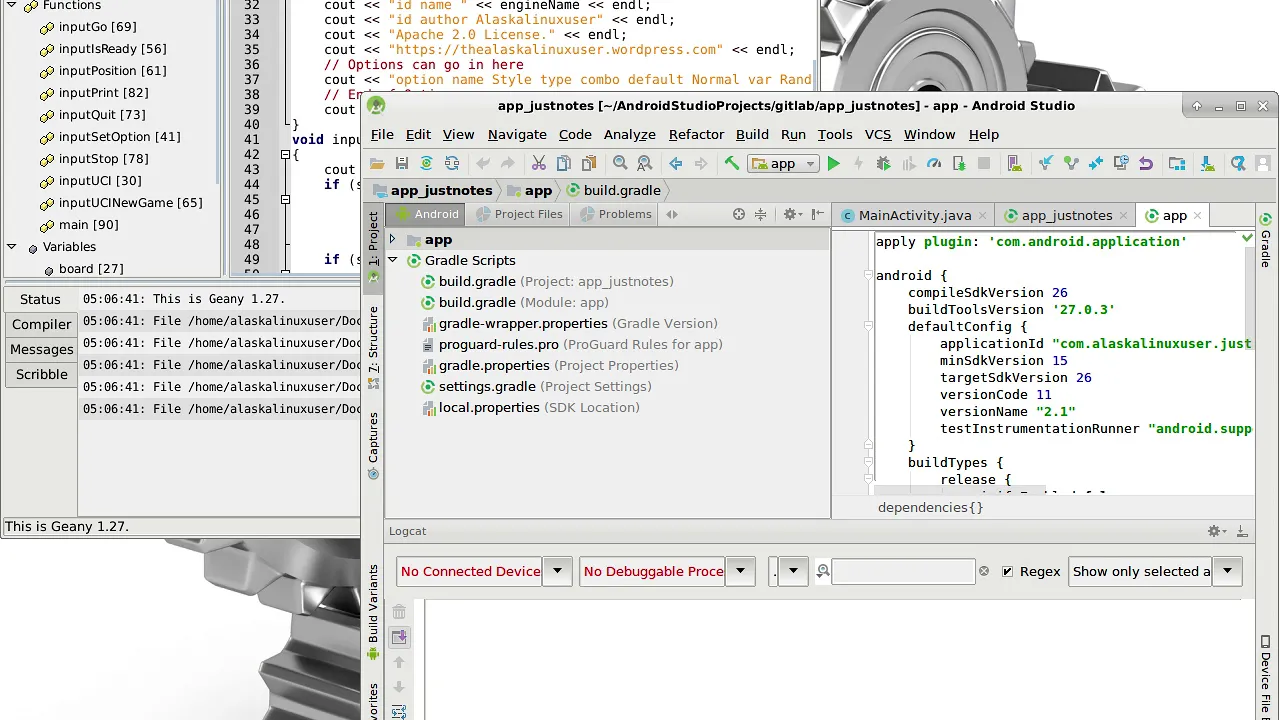Switch to Project Files view tab
This screenshot has width=1280, height=720.
(518, 214)
